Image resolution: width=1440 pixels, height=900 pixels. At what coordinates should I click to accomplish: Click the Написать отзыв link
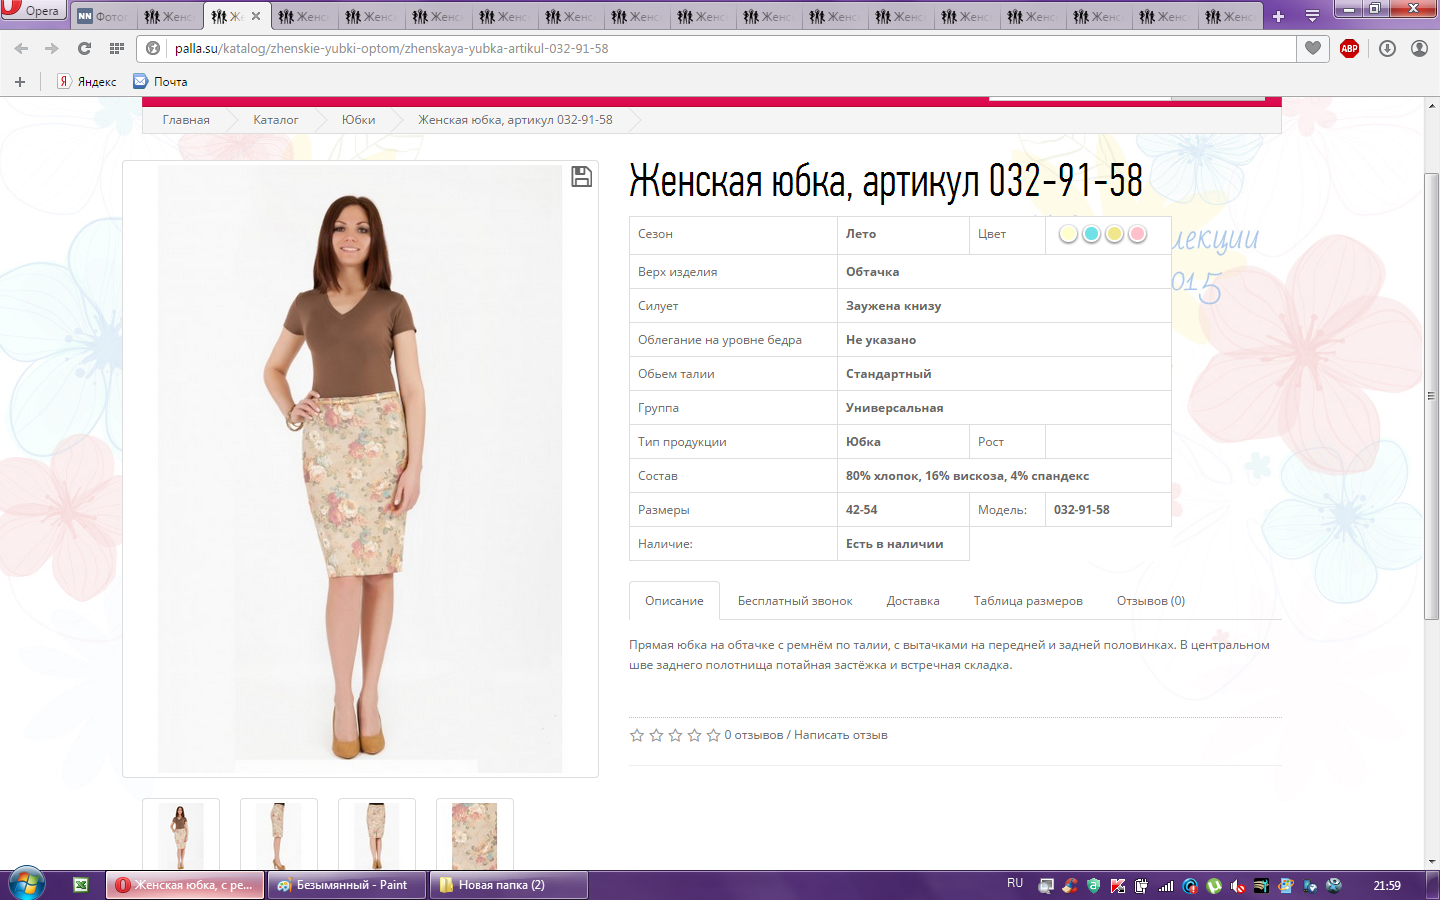[x=841, y=735]
